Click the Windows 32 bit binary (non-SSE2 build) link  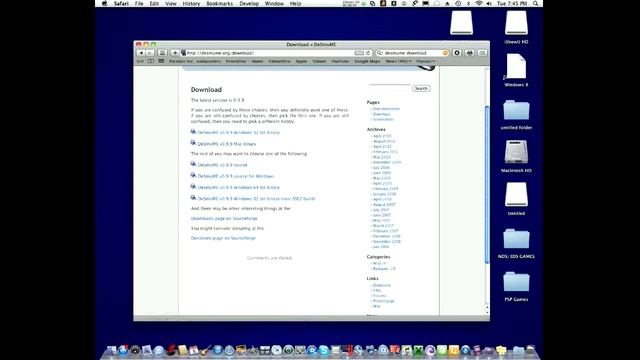point(256,199)
